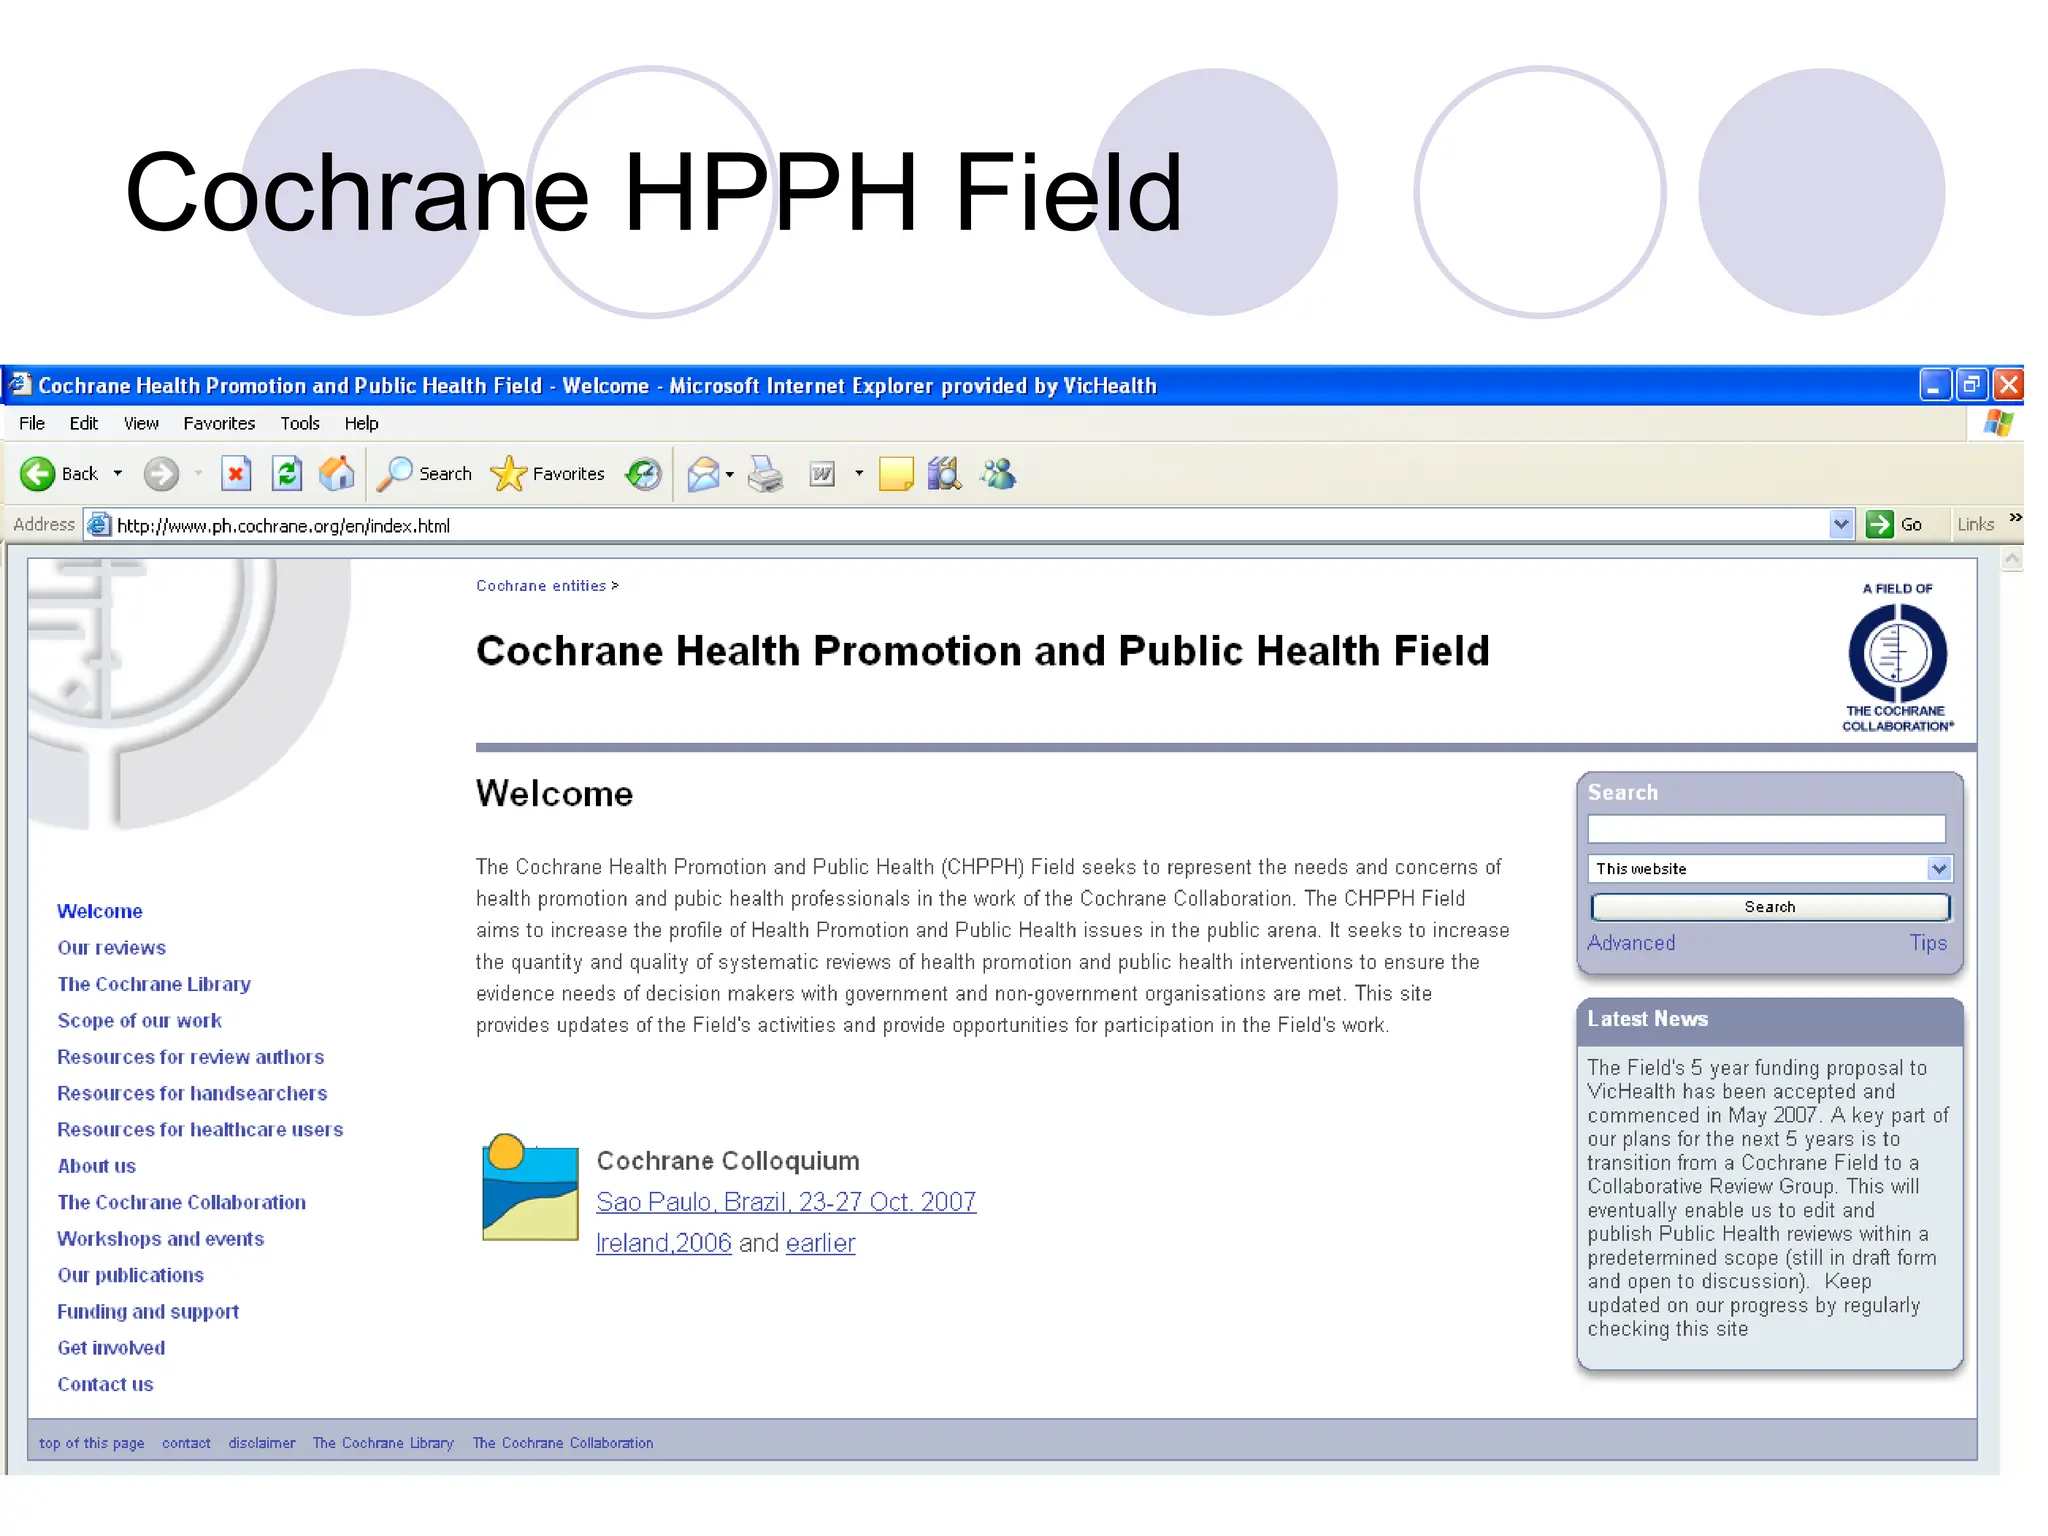Image resolution: width=2048 pixels, height=1536 pixels.
Task: Click the address bar URL field
Action: (970, 525)
